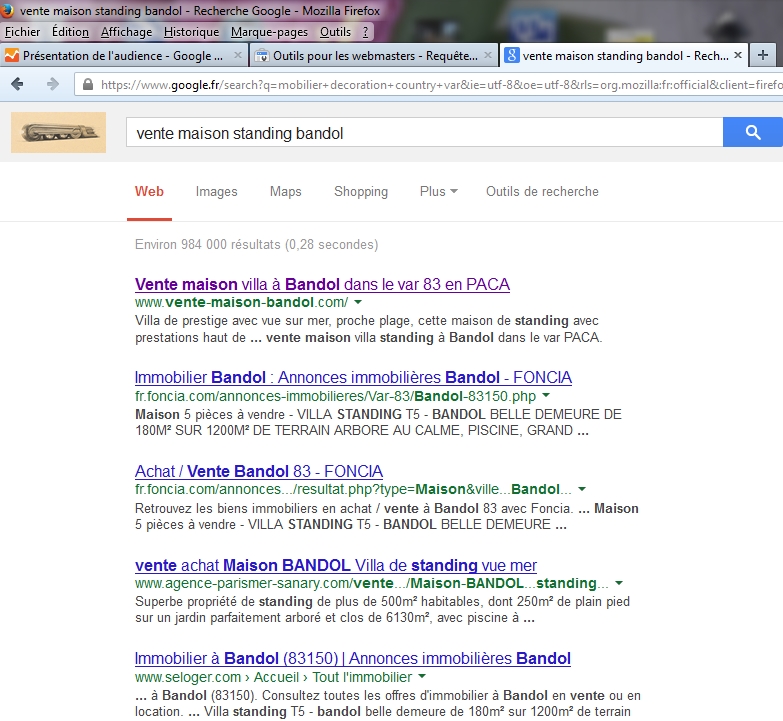
Task: Click the www.vente-maison-bandol.com/ green URL text
Action: (x=242, y=302)
